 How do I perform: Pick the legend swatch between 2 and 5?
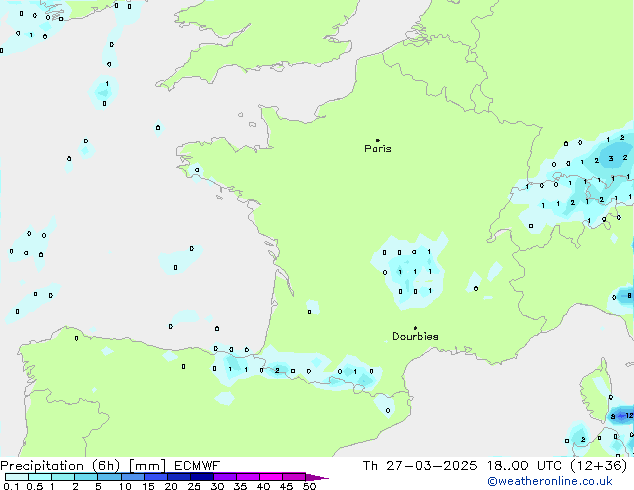[87, 477]
